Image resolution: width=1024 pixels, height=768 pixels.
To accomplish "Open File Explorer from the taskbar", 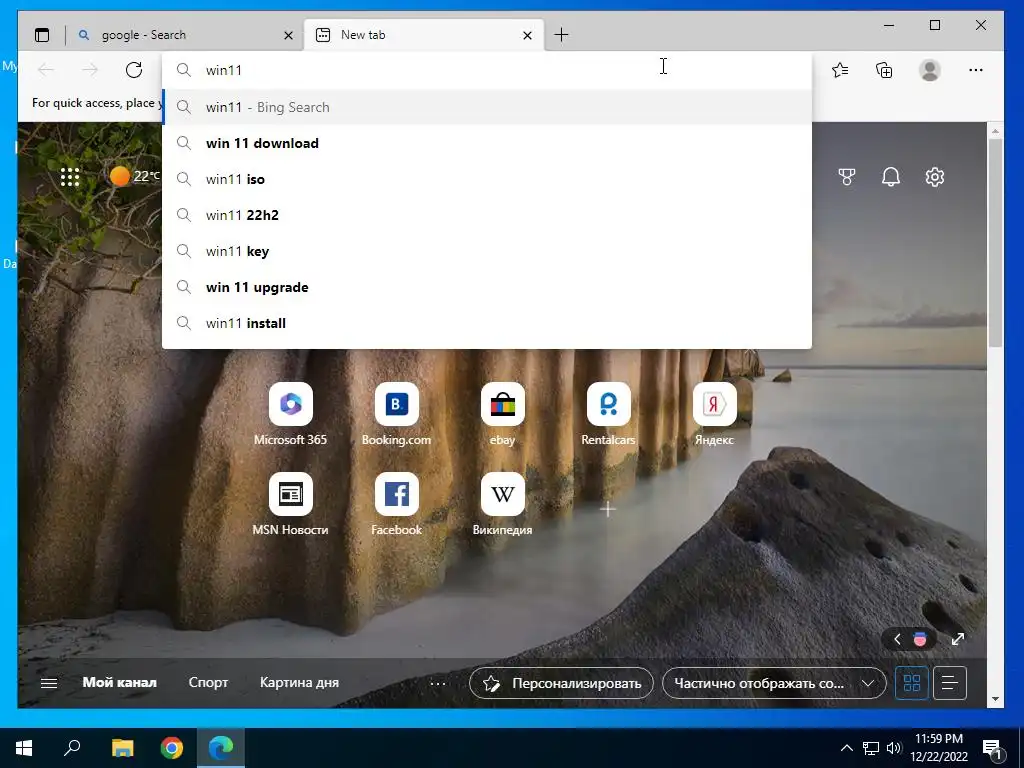I will pyautogui.click(x=122, y=748).
